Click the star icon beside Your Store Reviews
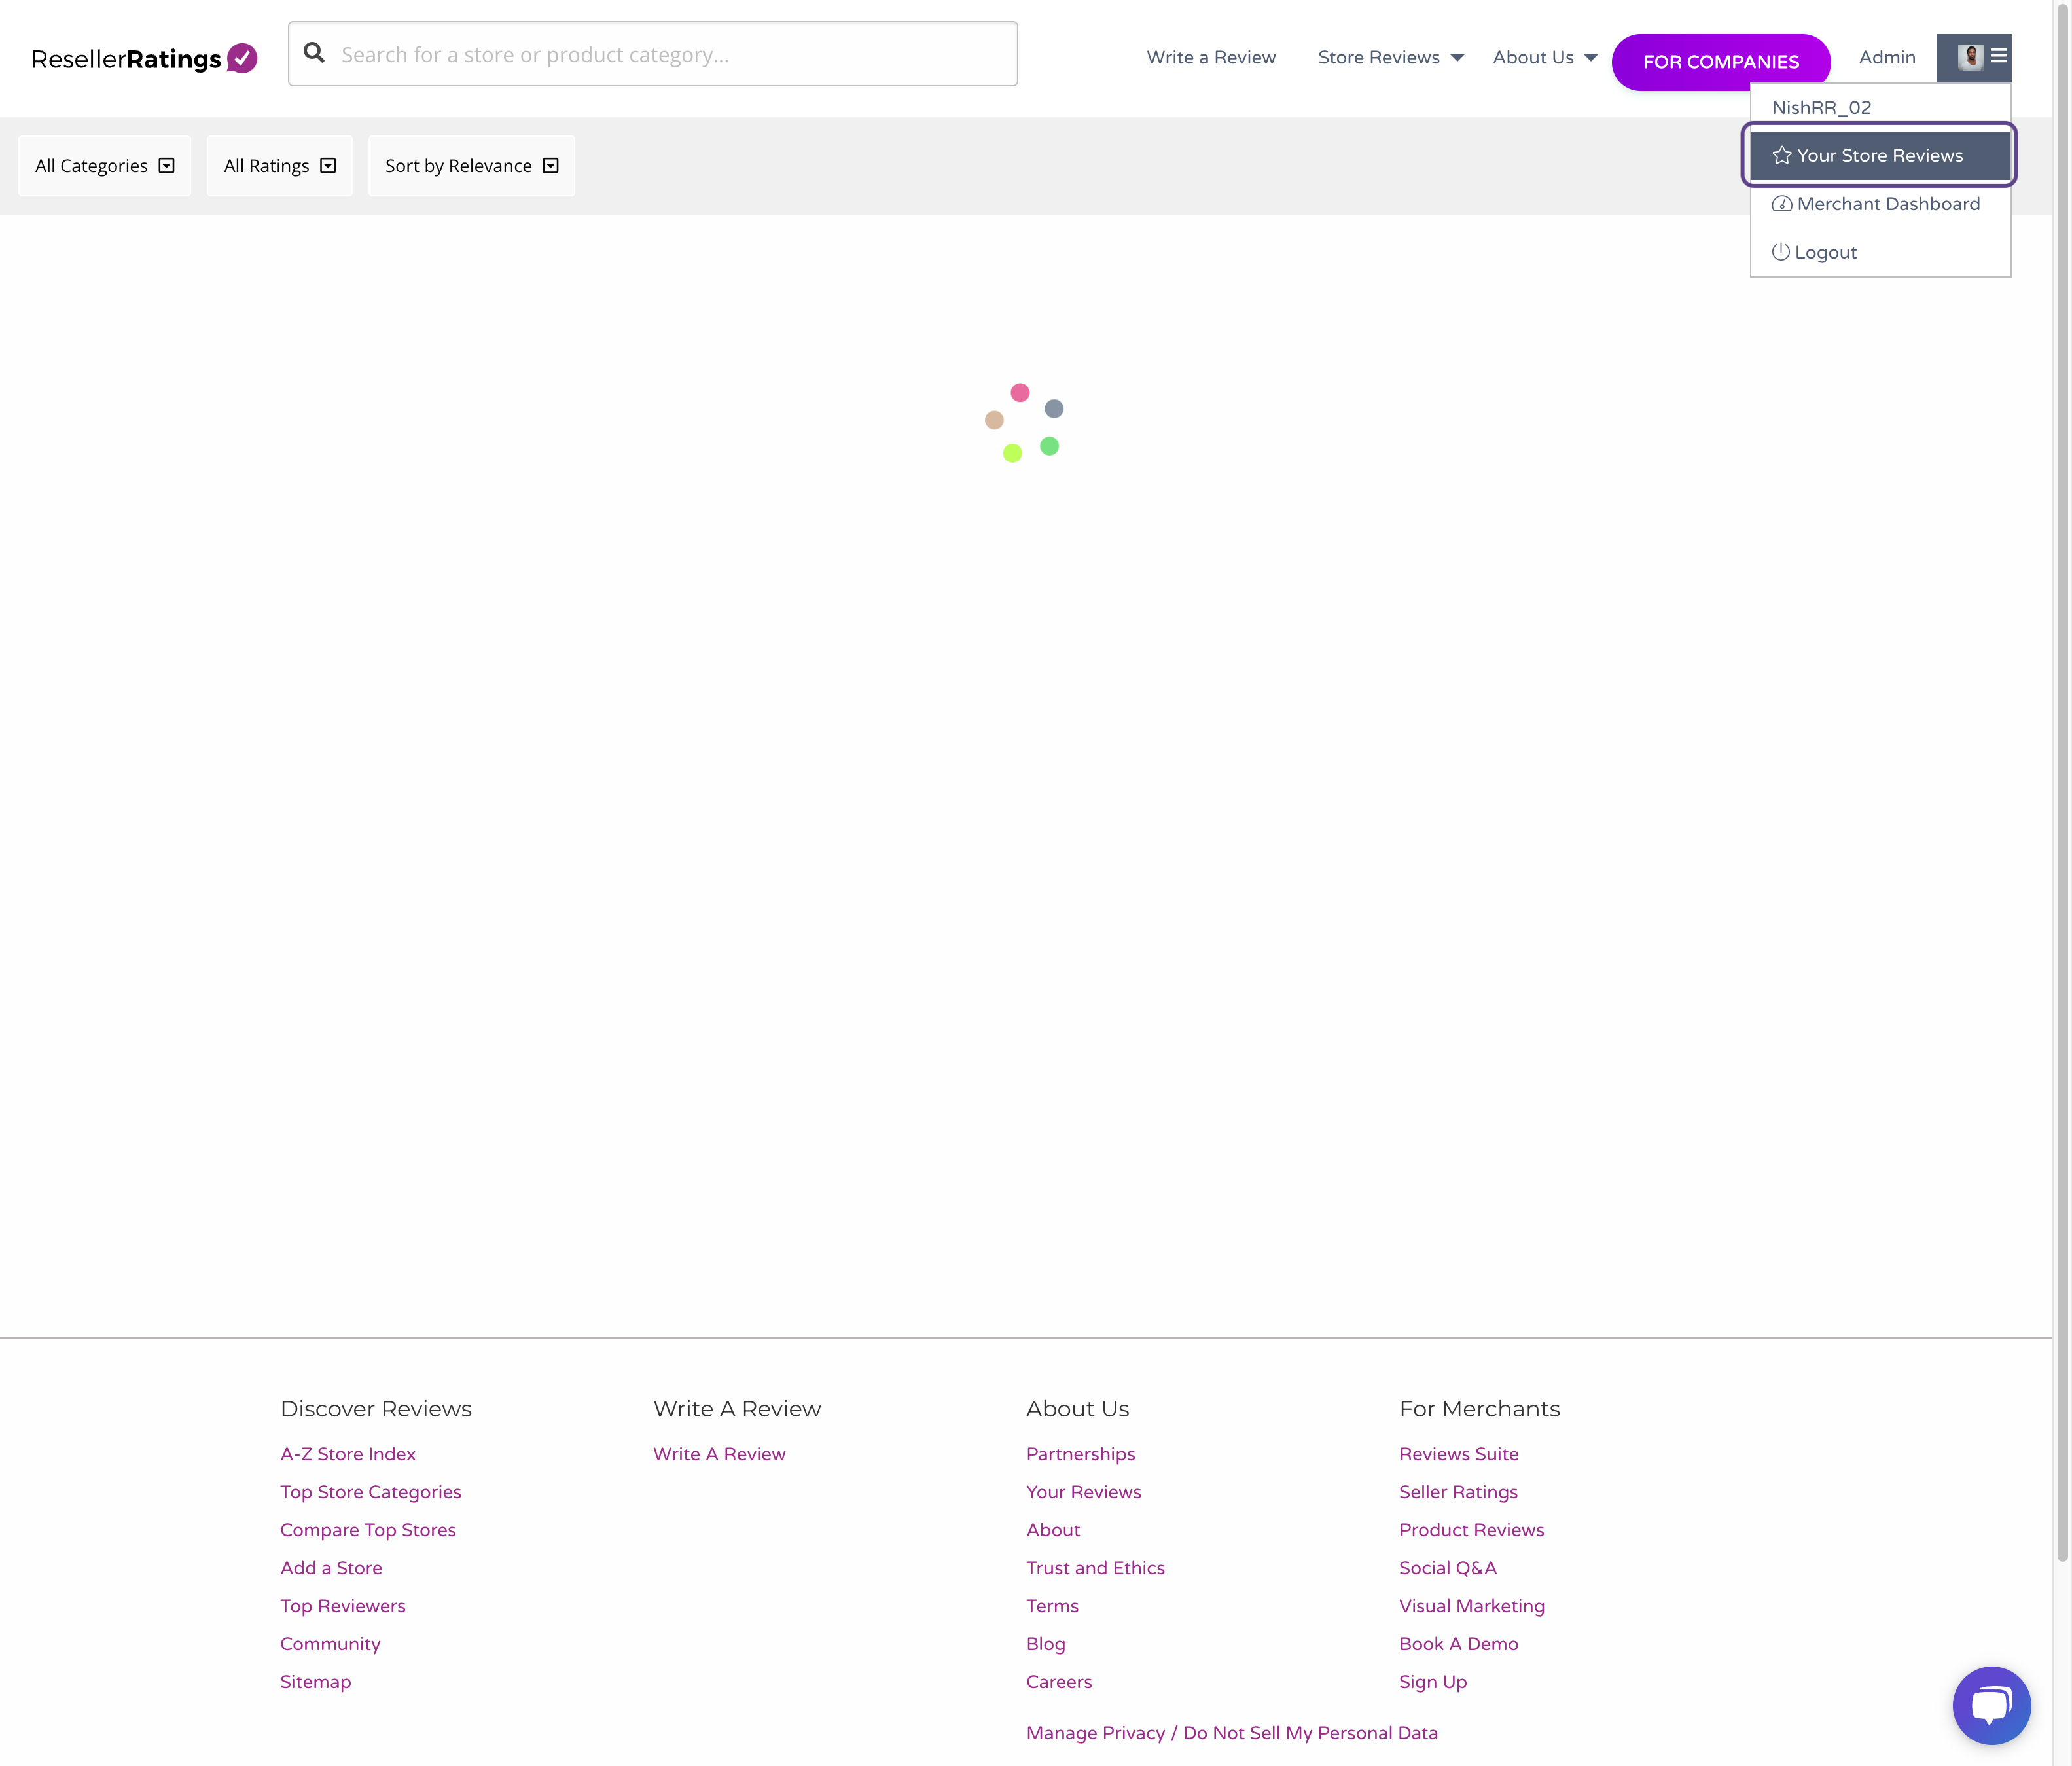The height and width of the screenshot is (1766, 2072). point(1781,155)
